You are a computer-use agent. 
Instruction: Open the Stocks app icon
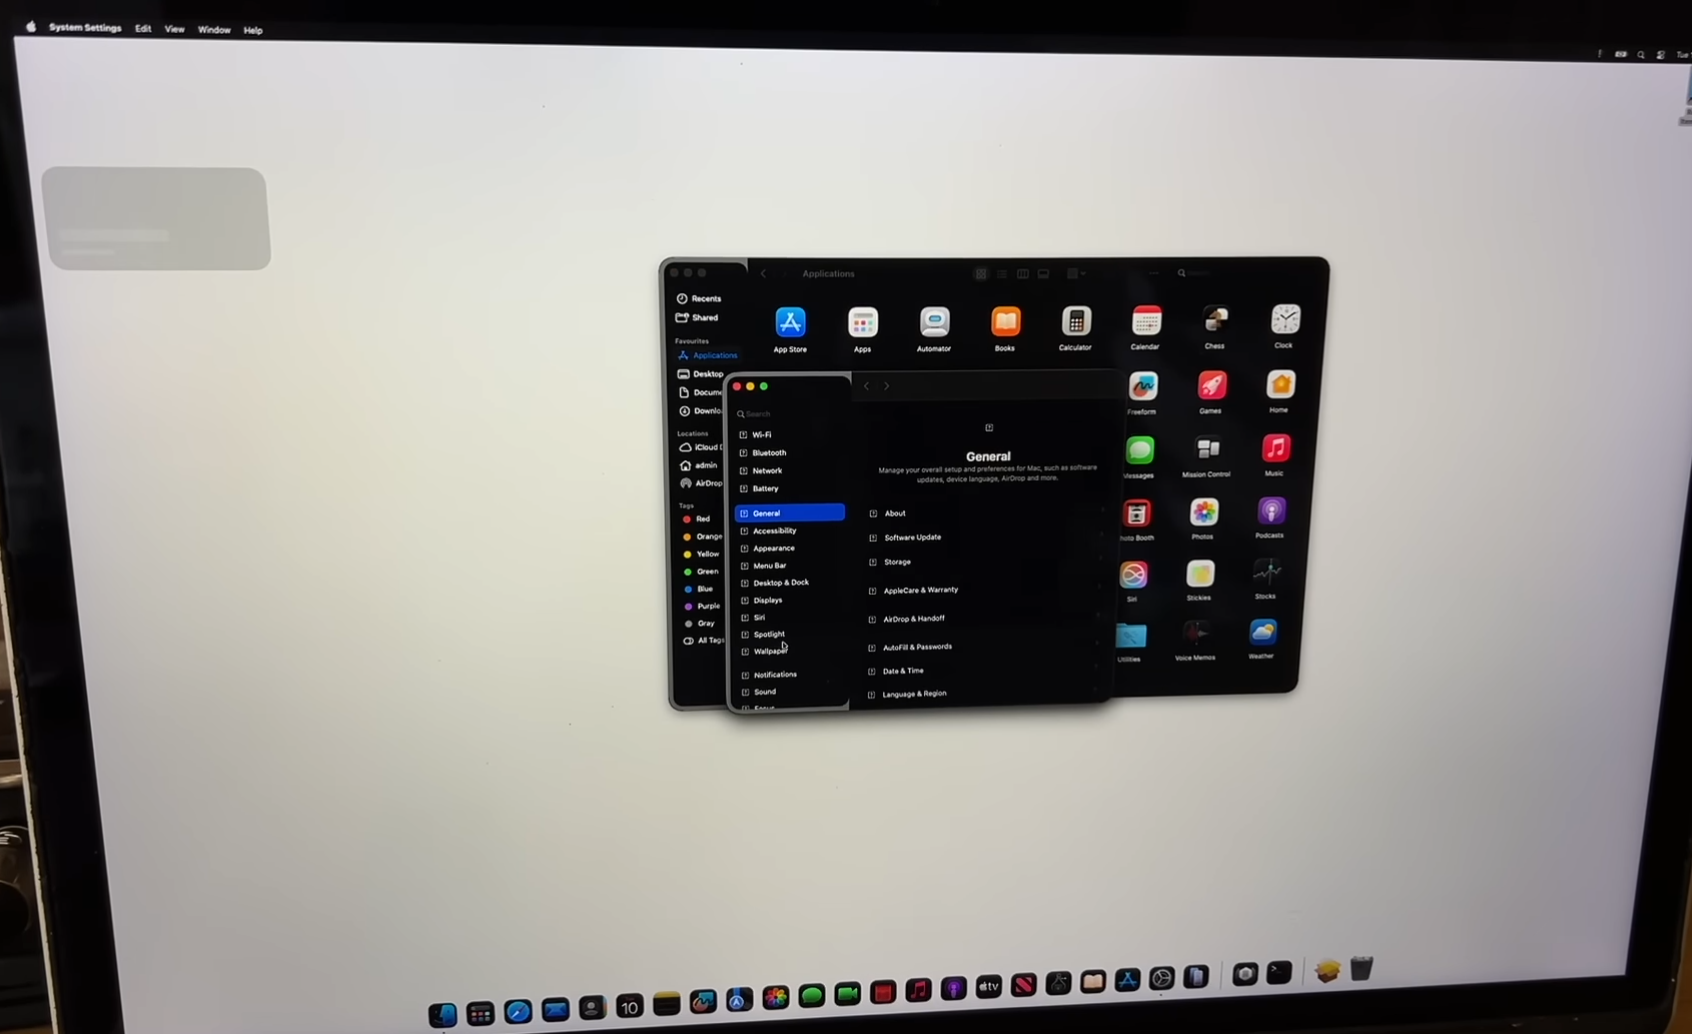(1267, 572)
